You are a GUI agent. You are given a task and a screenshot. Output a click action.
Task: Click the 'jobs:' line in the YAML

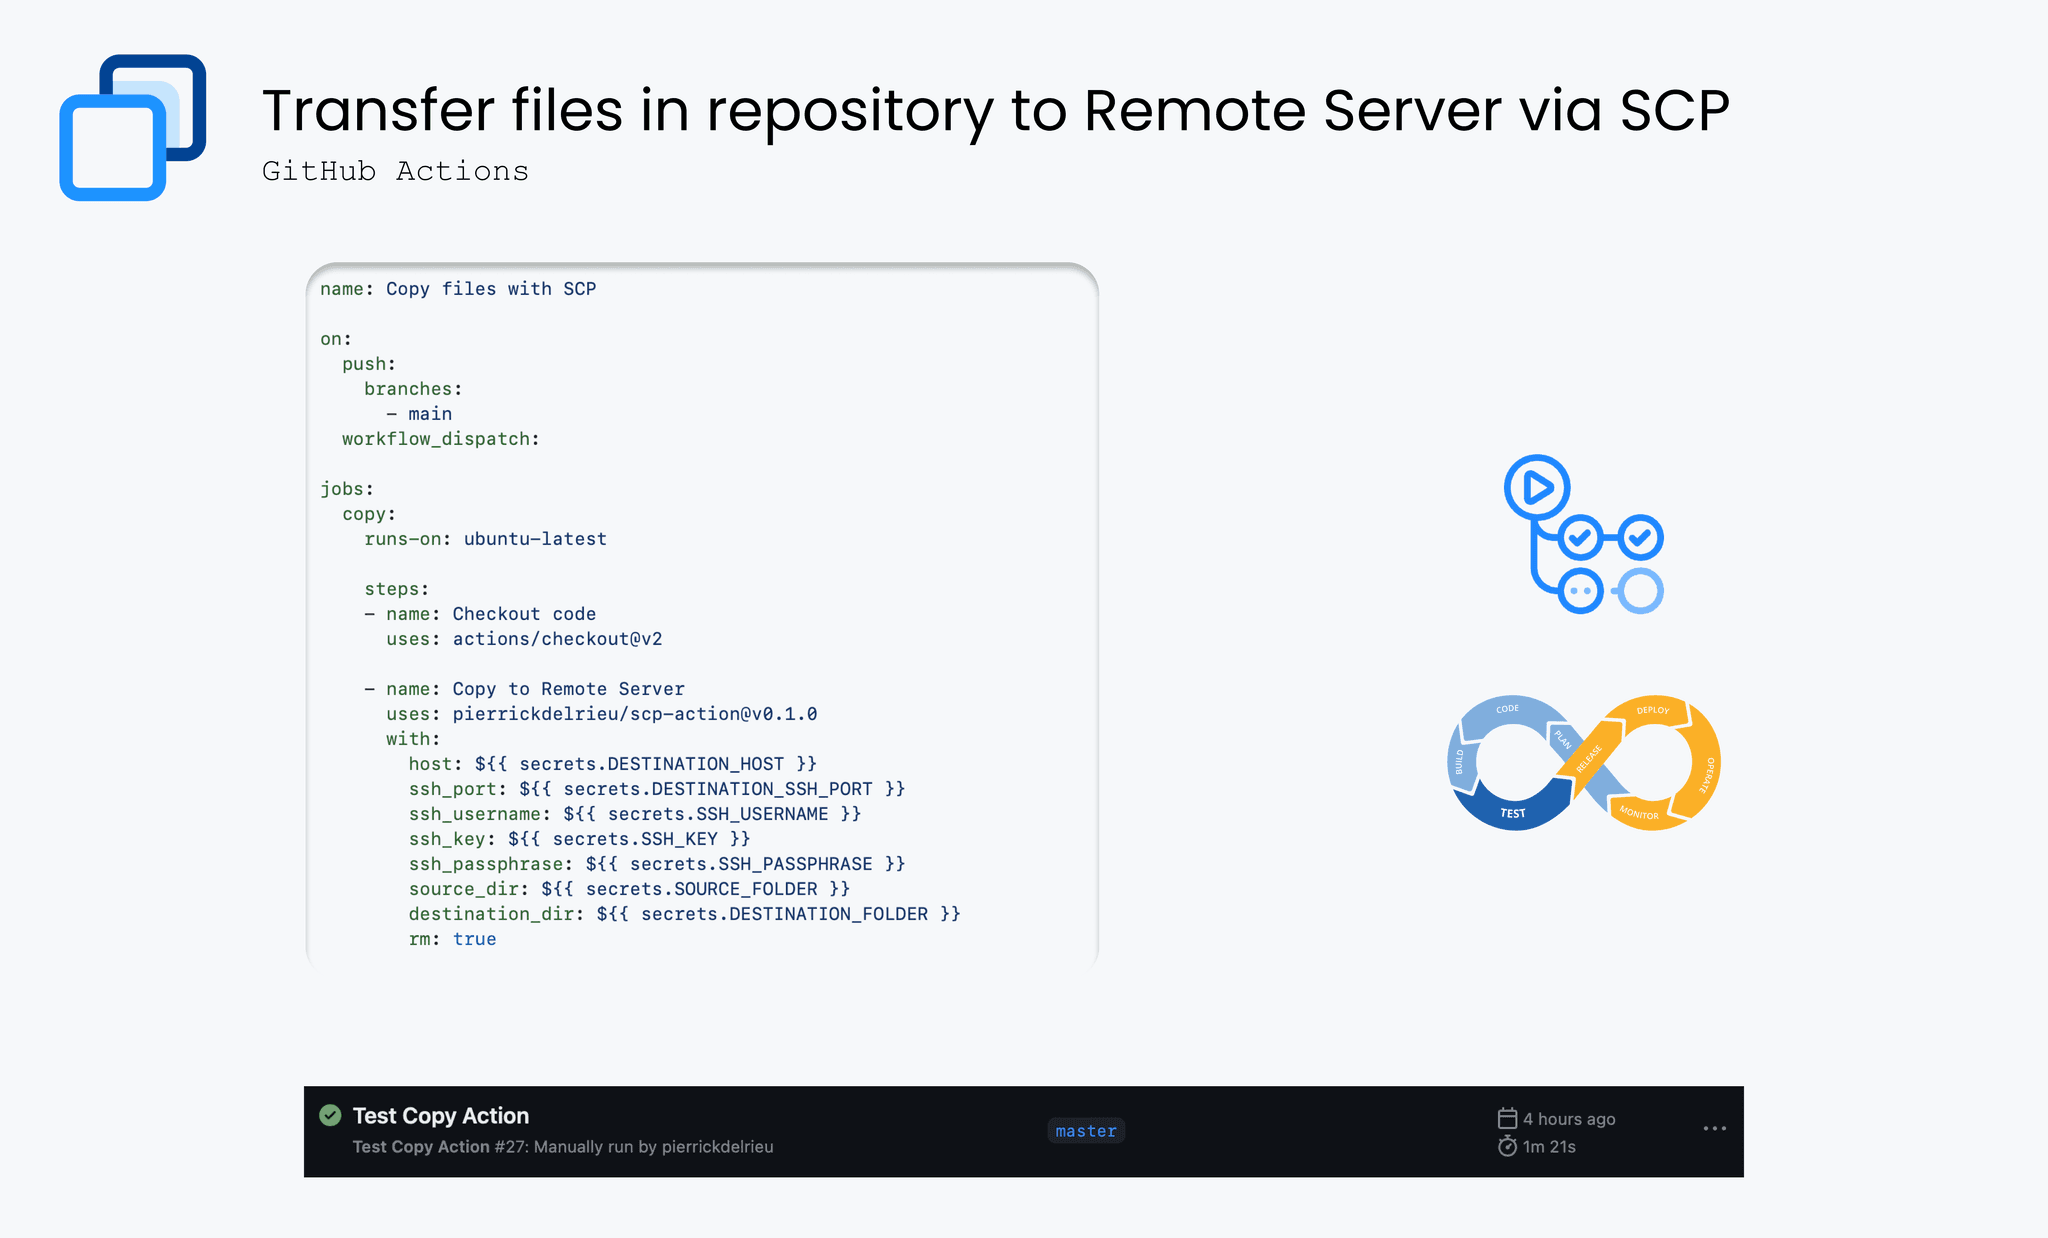click(x=347, y=489)
